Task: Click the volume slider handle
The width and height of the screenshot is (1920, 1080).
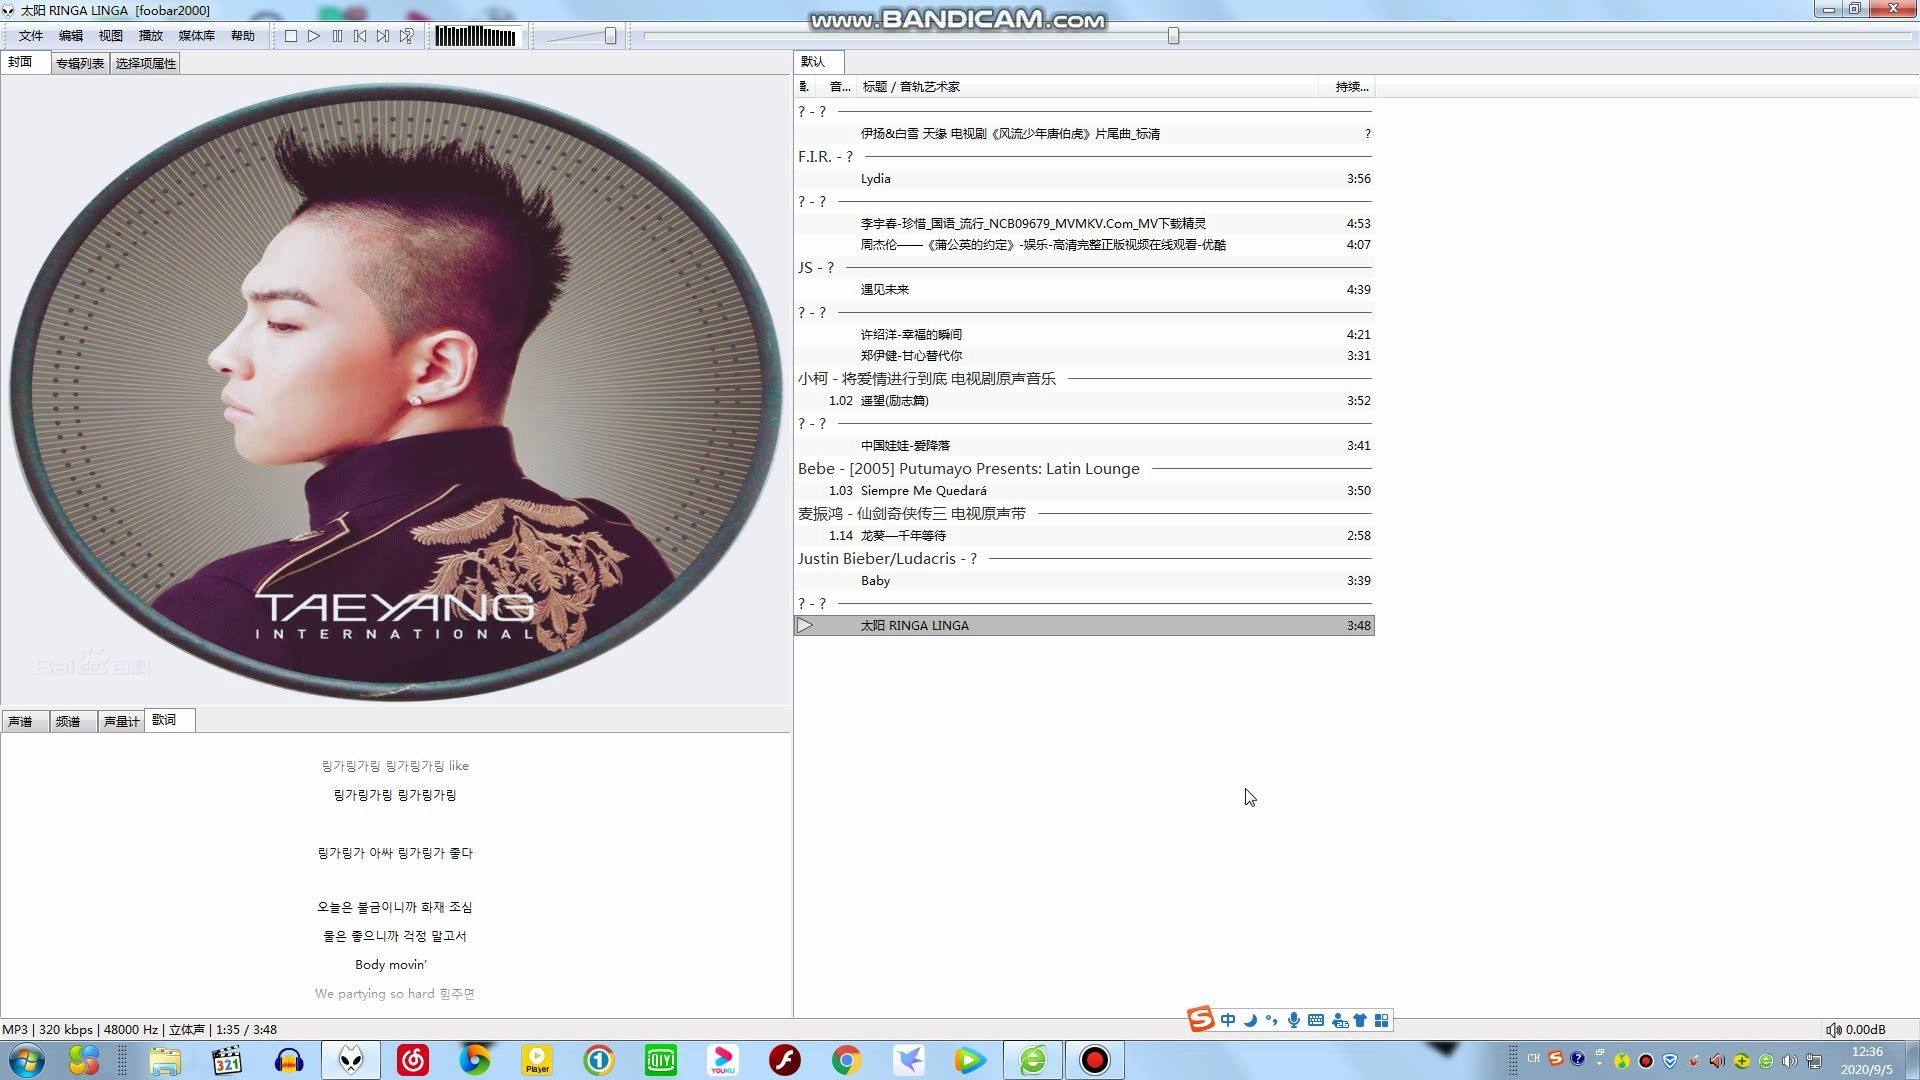Action: (x=610, y=36)
